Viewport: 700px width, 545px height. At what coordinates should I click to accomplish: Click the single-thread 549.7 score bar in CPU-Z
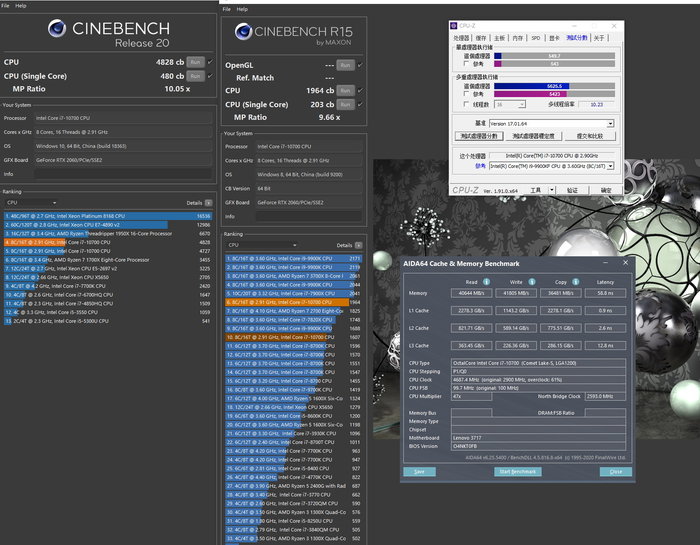coord(554,56)
